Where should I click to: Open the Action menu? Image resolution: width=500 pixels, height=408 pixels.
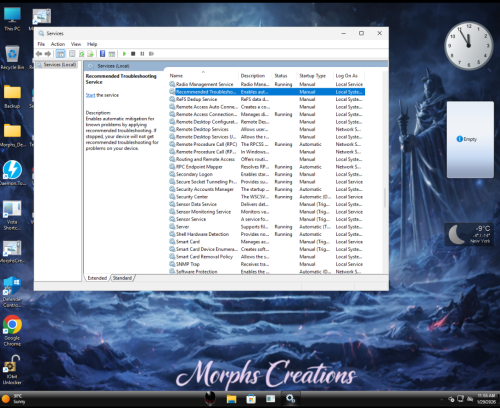tap(58, 44)
